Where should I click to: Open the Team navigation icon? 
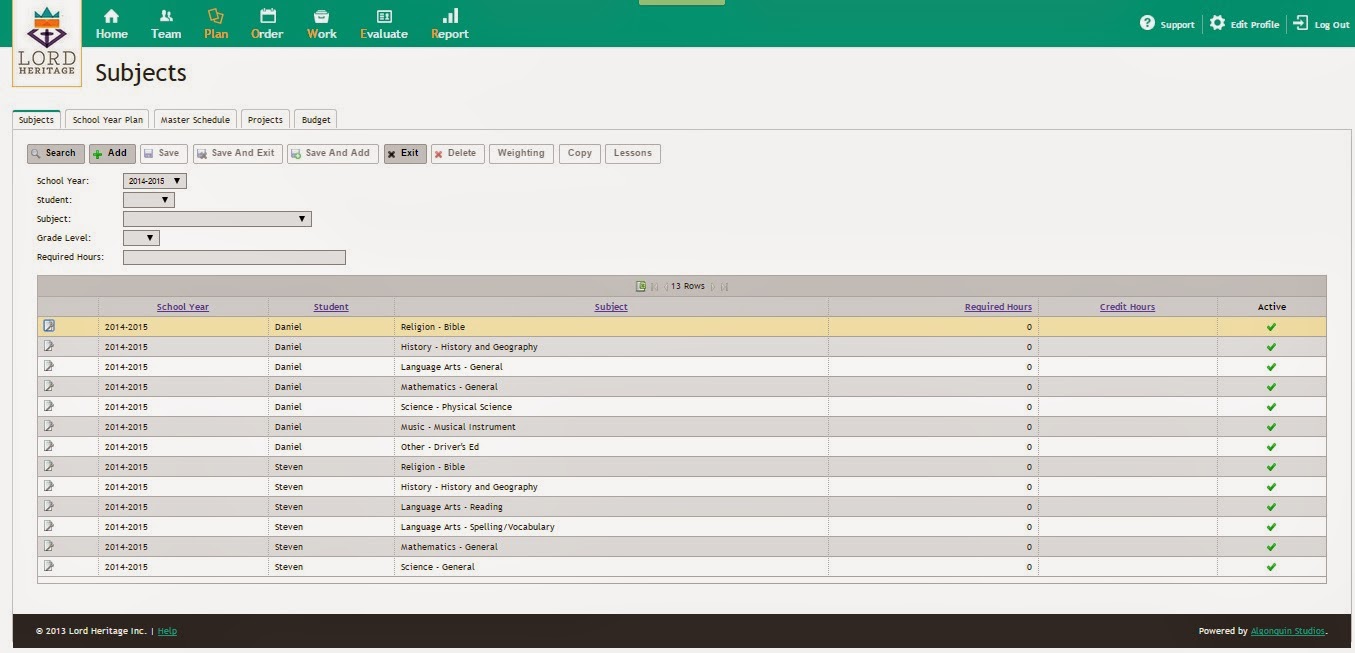pyautogui.click(x=166, y=16)
